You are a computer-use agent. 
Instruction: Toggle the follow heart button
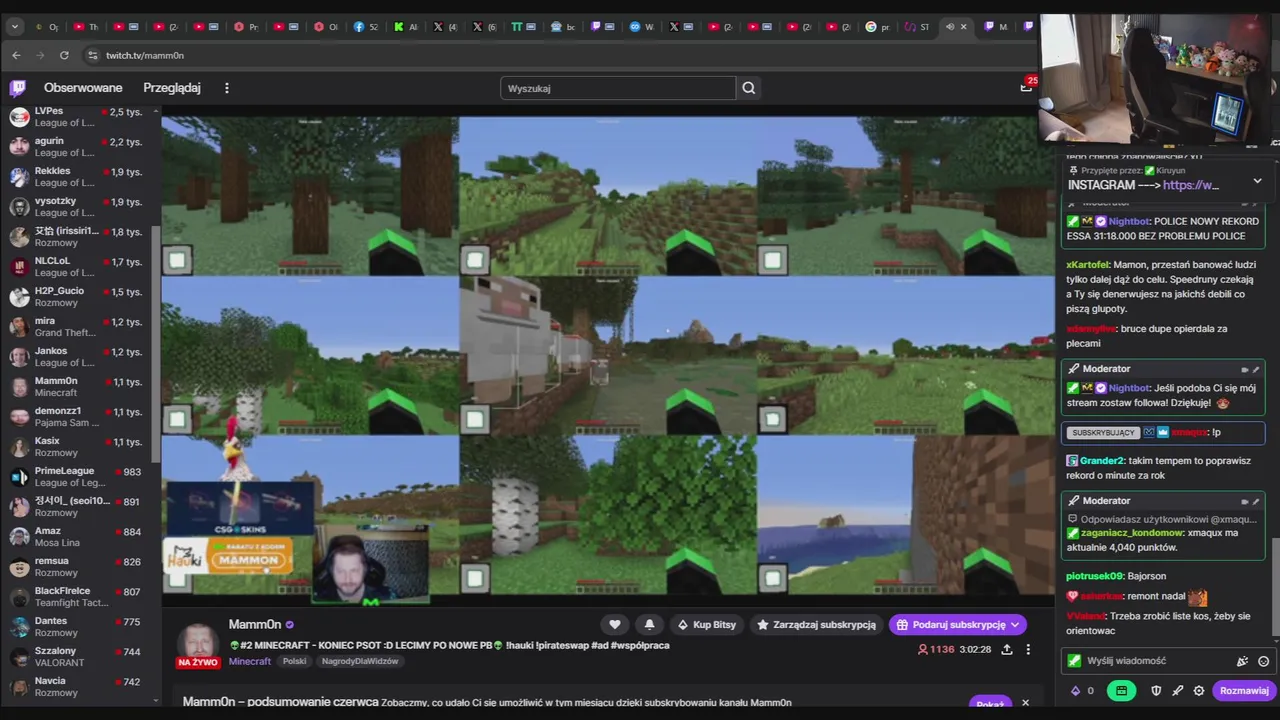pyautogui.click(x=615, y=625)
